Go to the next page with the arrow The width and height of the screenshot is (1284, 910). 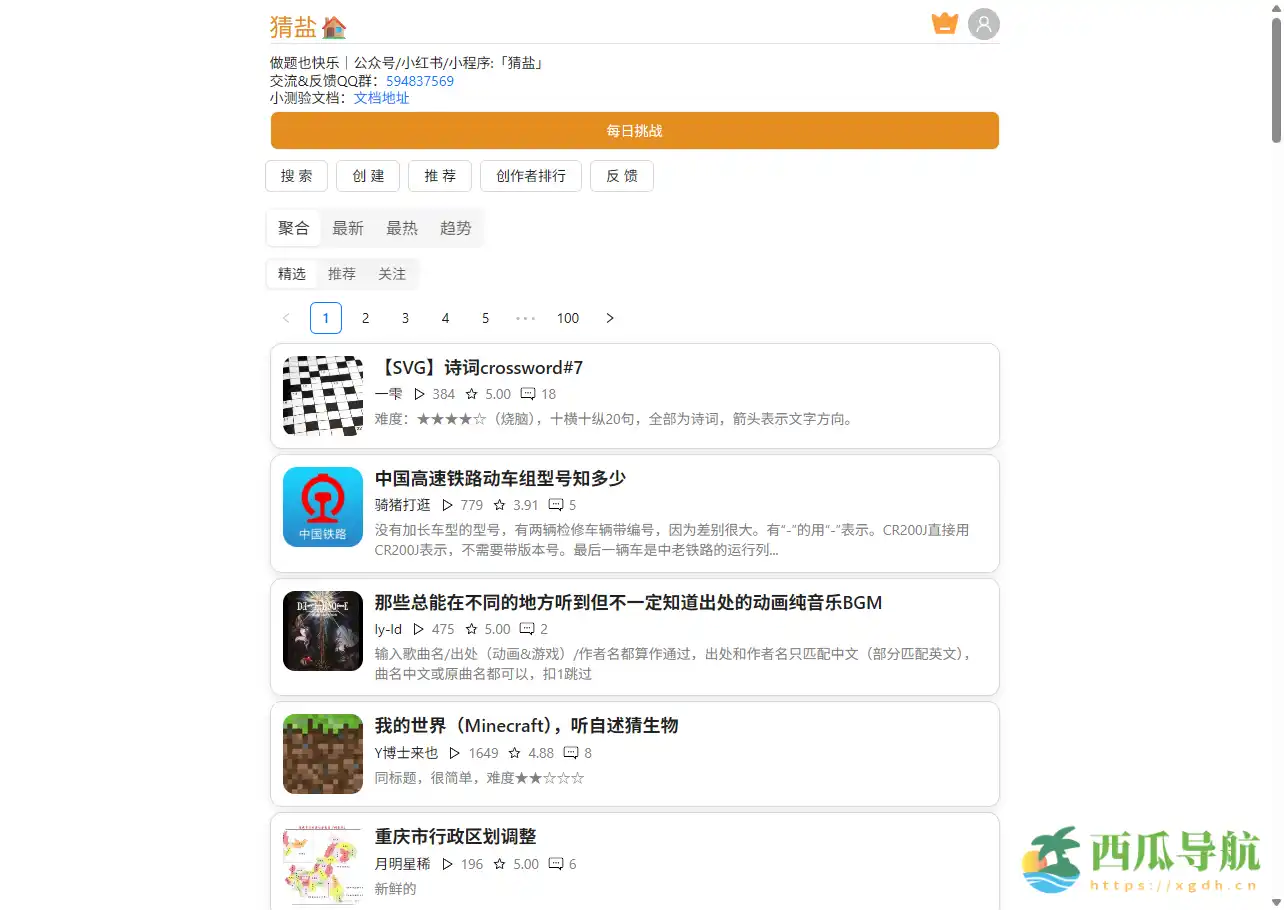tap(609, 318)
